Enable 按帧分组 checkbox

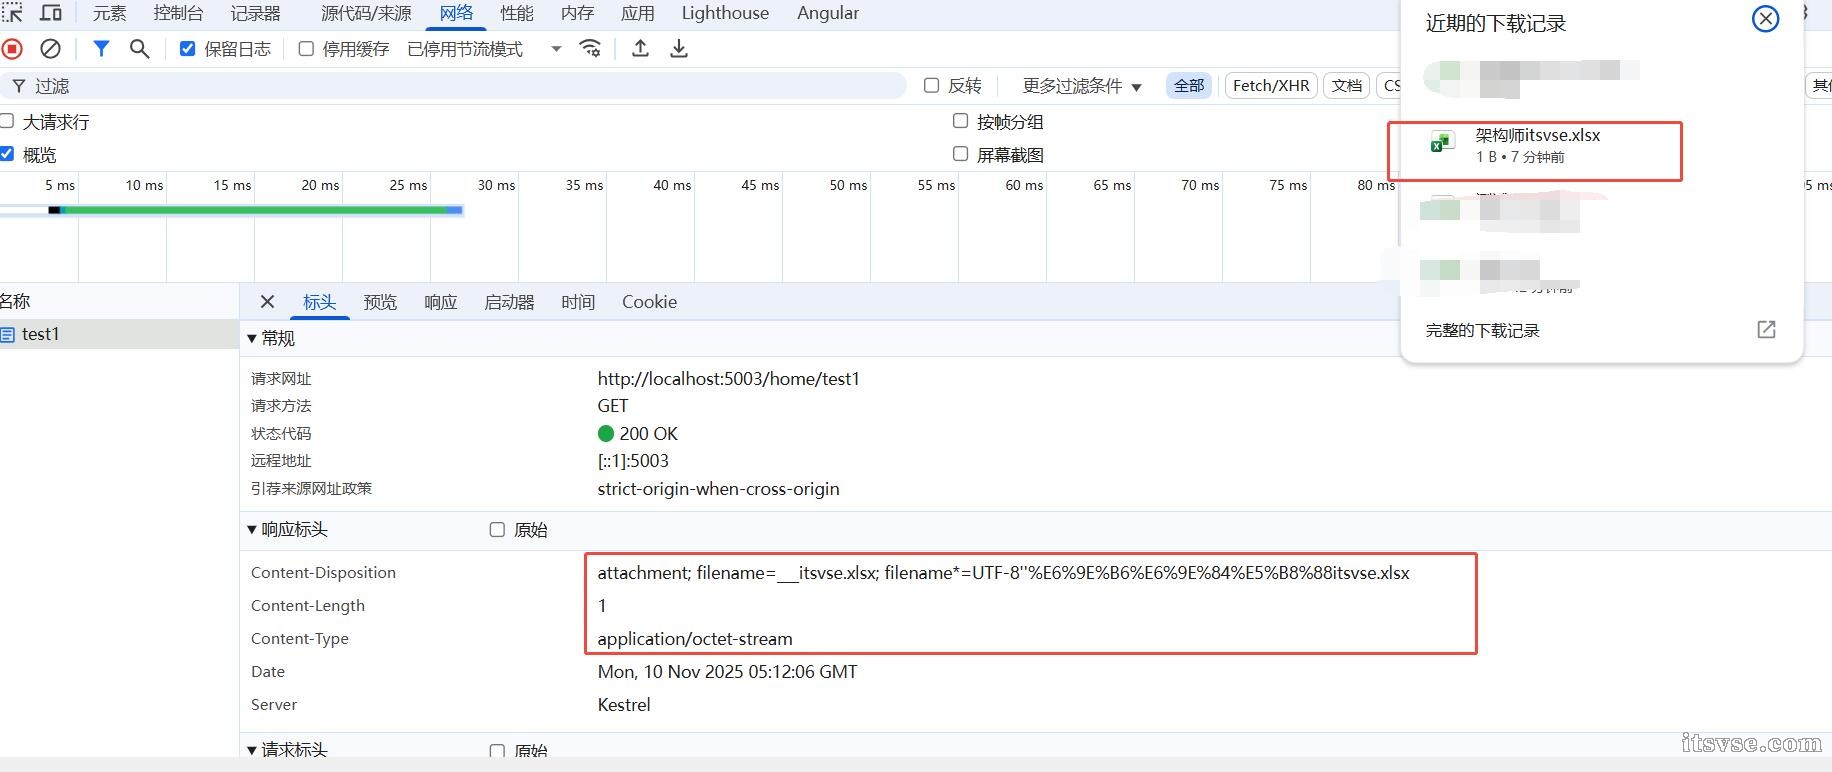click(x=960, y=121)
